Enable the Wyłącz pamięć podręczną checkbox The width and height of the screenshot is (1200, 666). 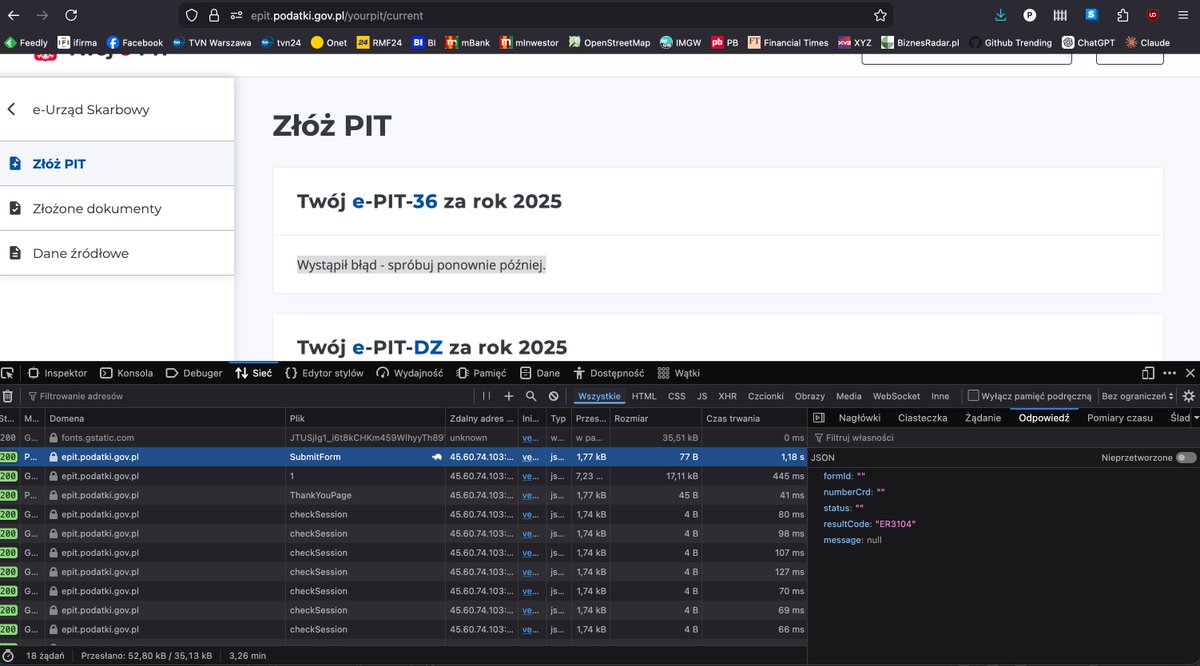tap(973, 396)
